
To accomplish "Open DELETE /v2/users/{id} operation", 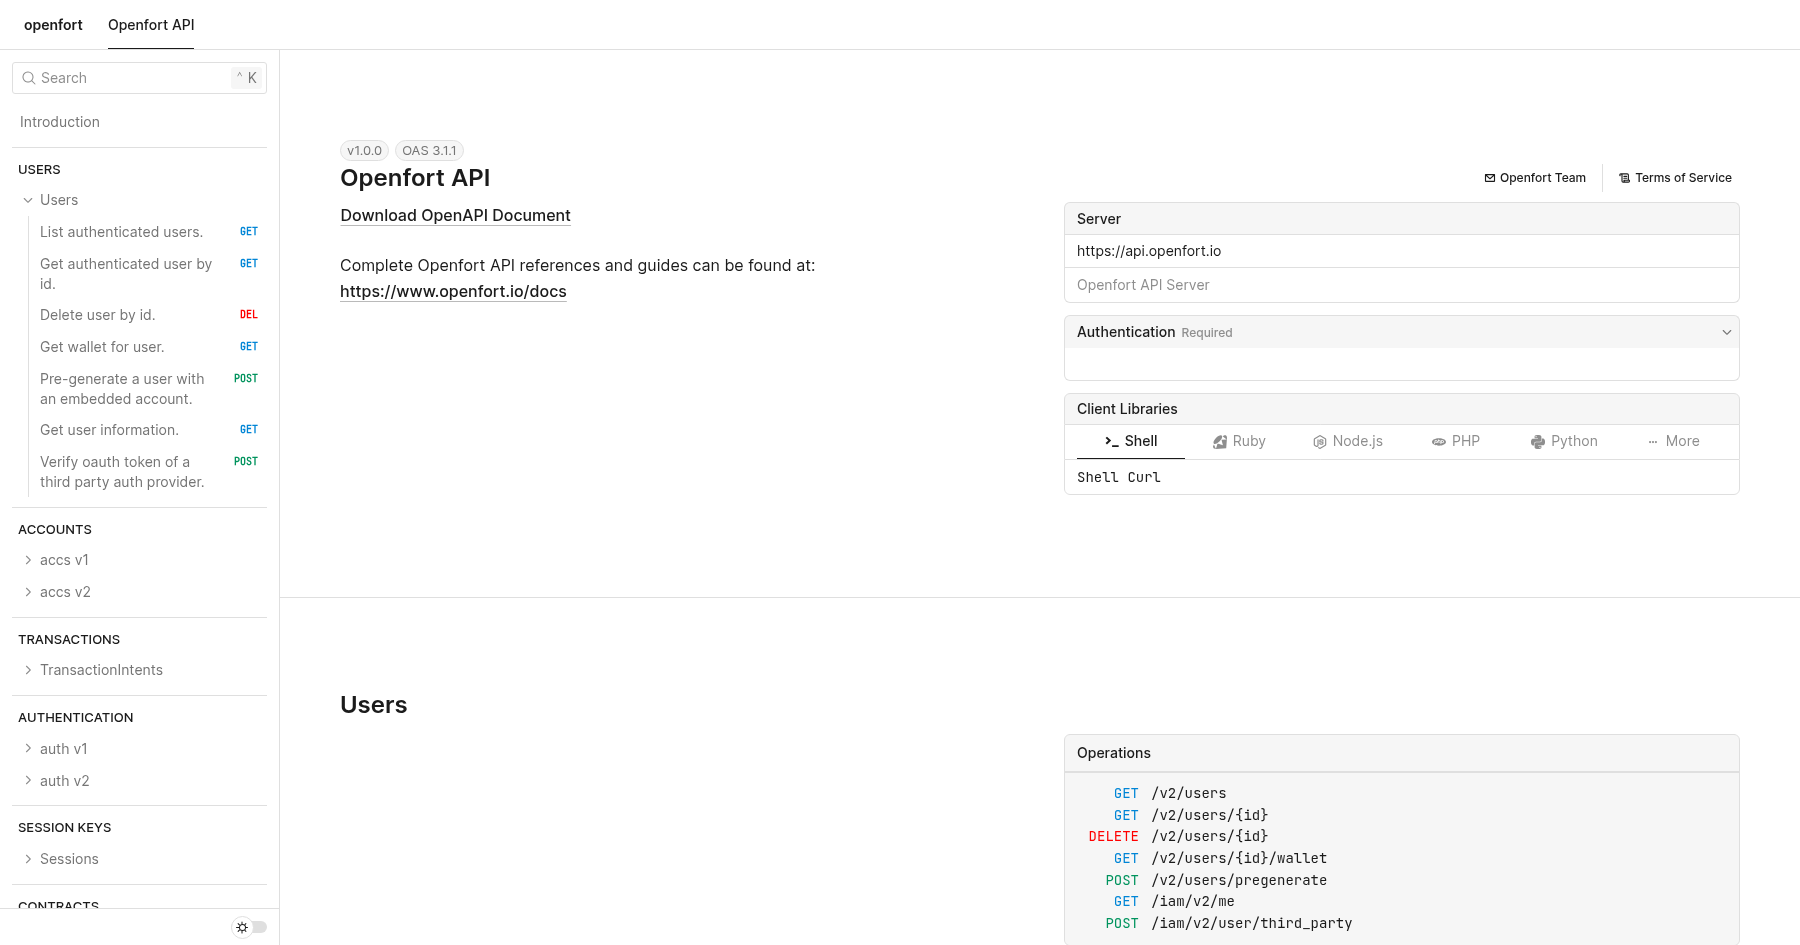I will [x=1178, y=836].
